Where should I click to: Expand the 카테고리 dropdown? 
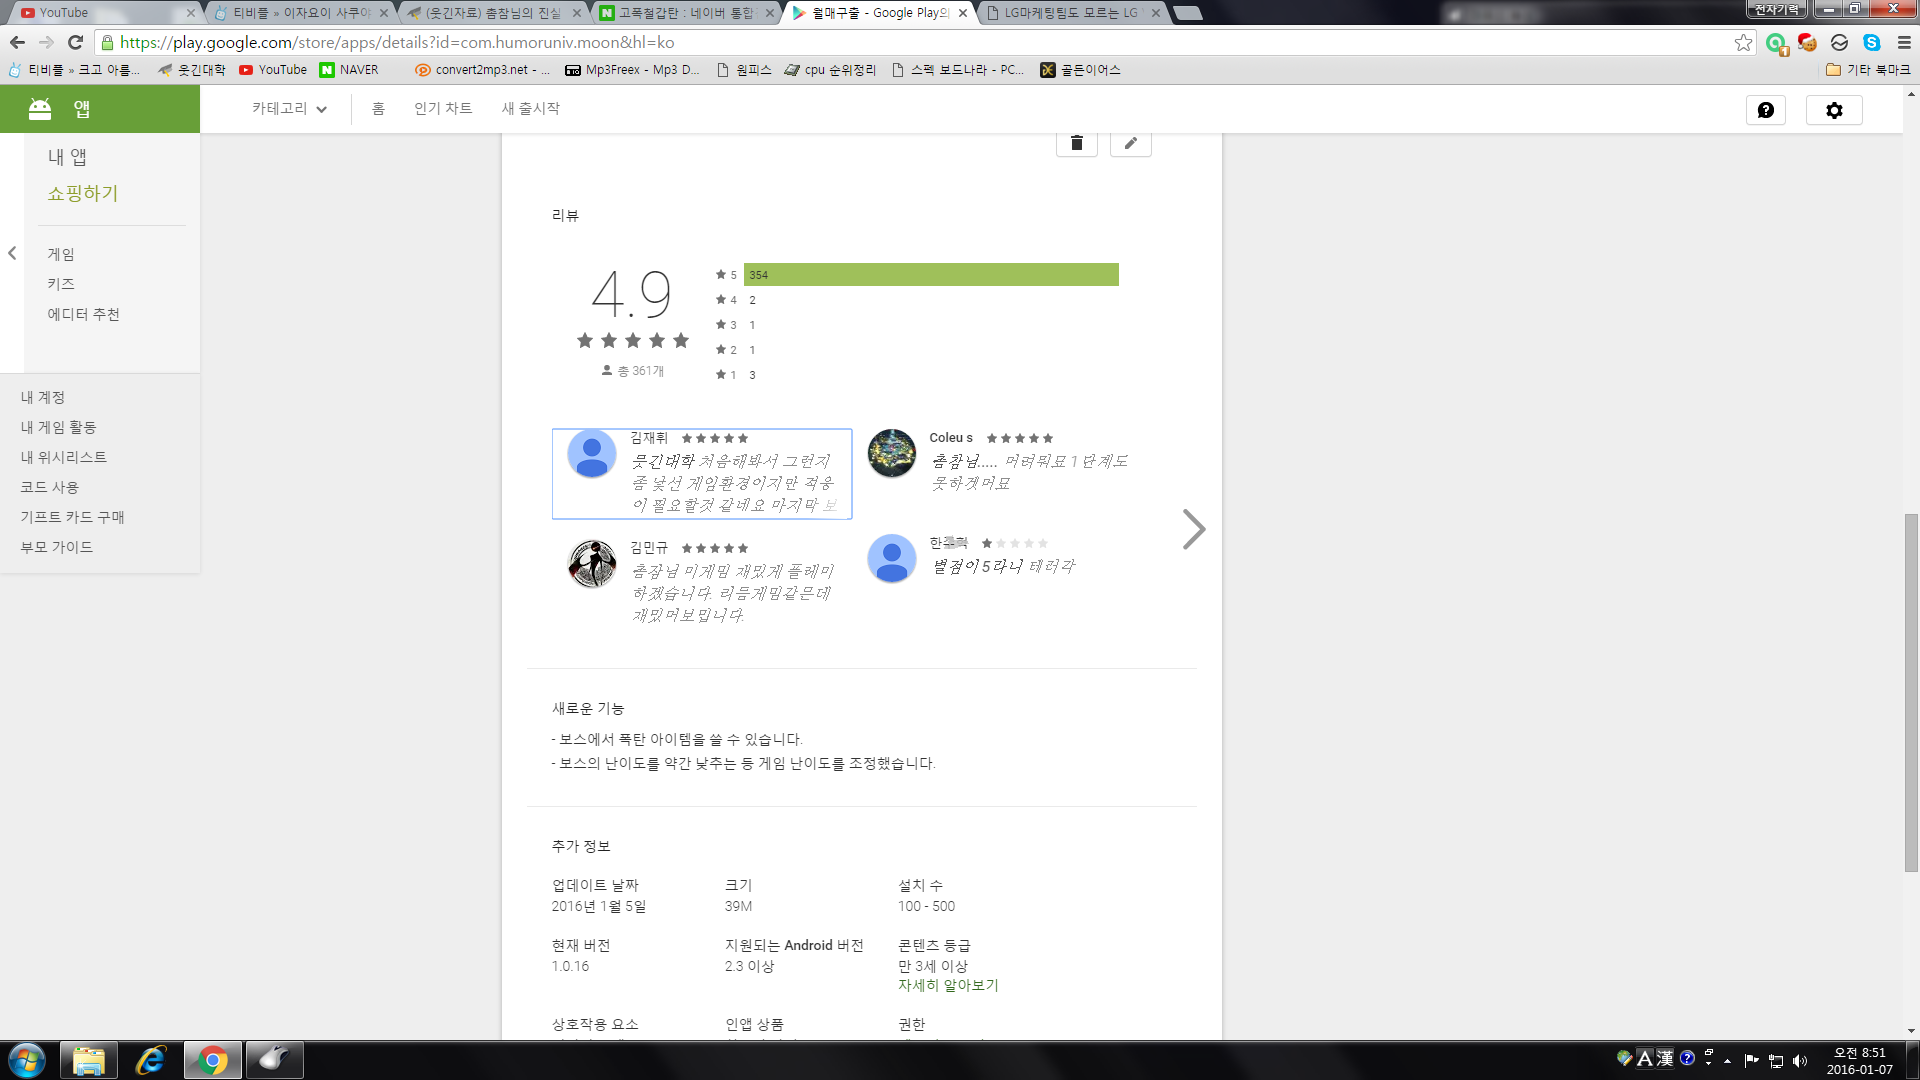289,109
